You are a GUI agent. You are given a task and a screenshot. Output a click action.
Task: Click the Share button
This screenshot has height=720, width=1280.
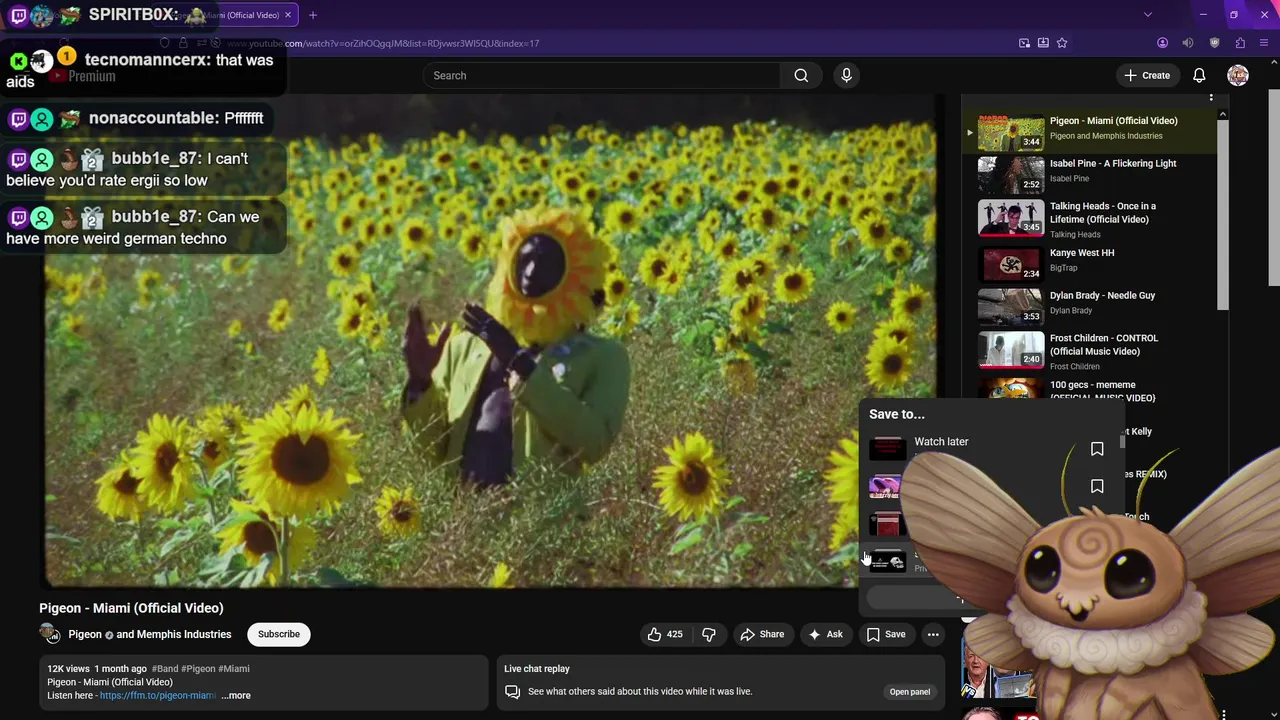pos(762,634)
